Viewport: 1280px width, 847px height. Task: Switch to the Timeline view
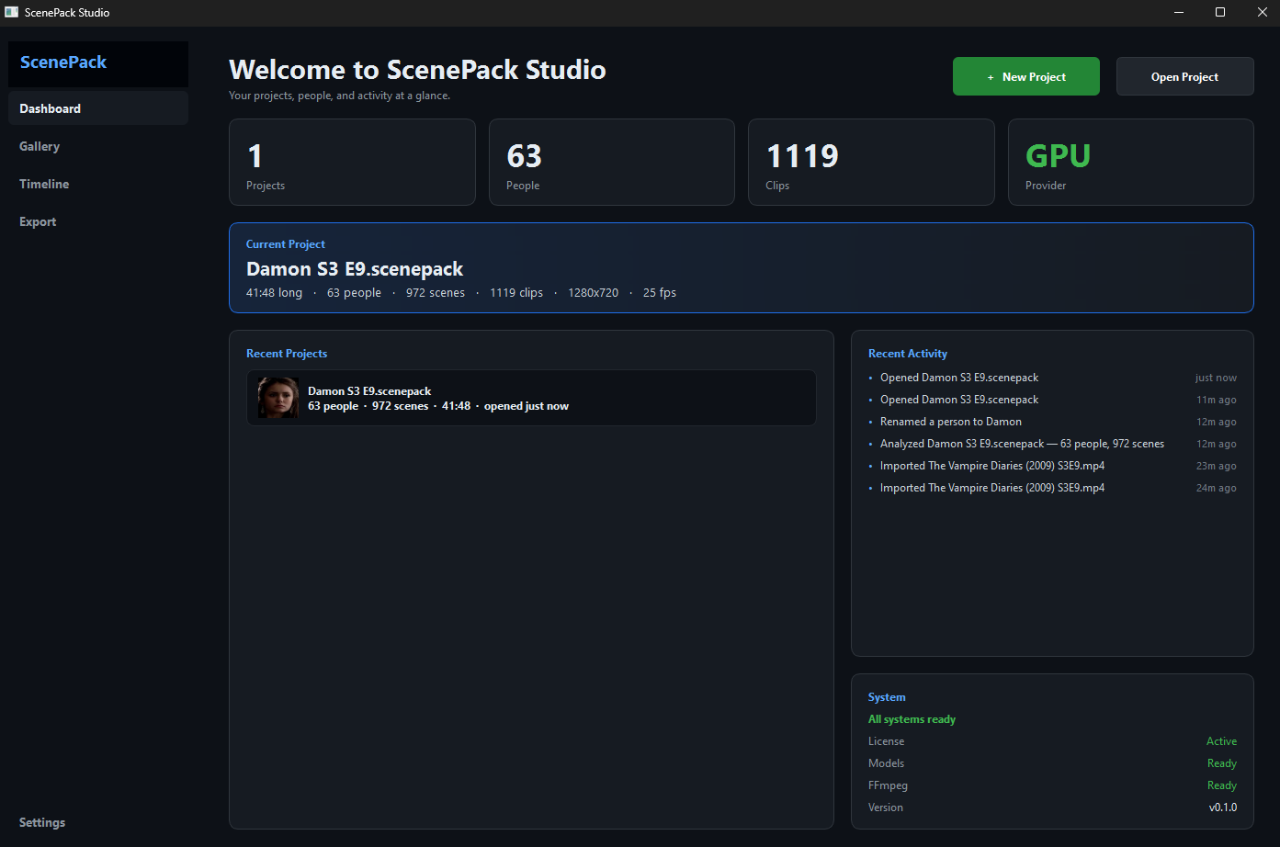click(x=98, y=184)
